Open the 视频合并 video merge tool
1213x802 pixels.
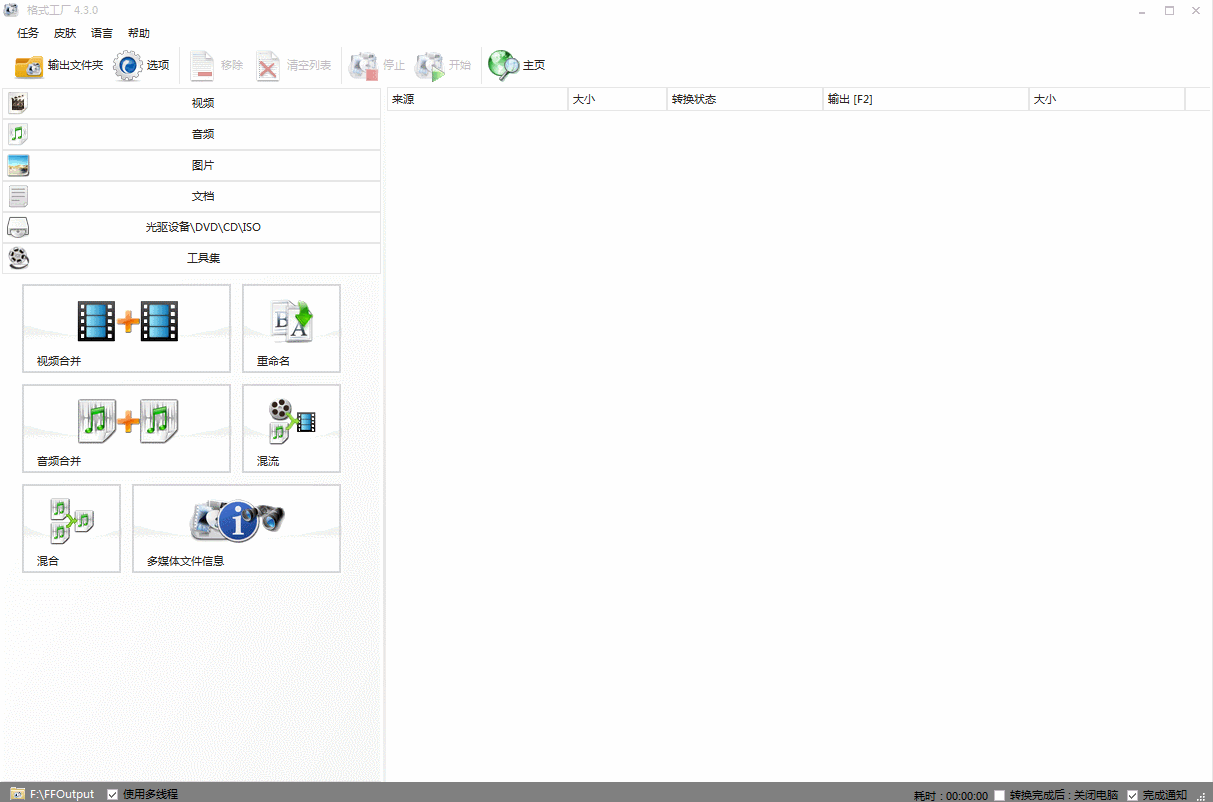126,328
